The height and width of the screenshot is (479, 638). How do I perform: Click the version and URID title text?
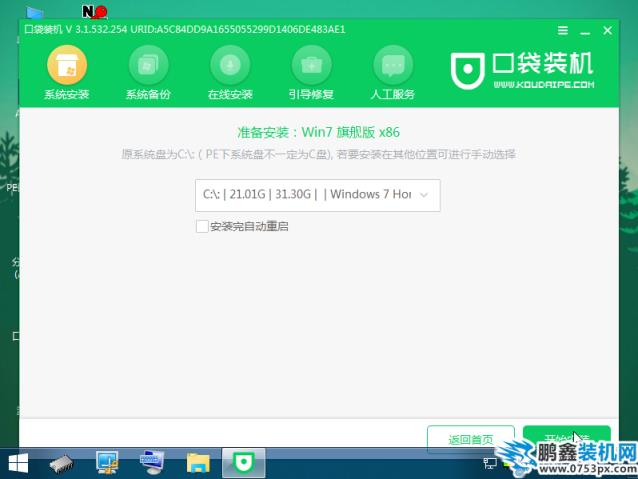[x=185, y=30]
